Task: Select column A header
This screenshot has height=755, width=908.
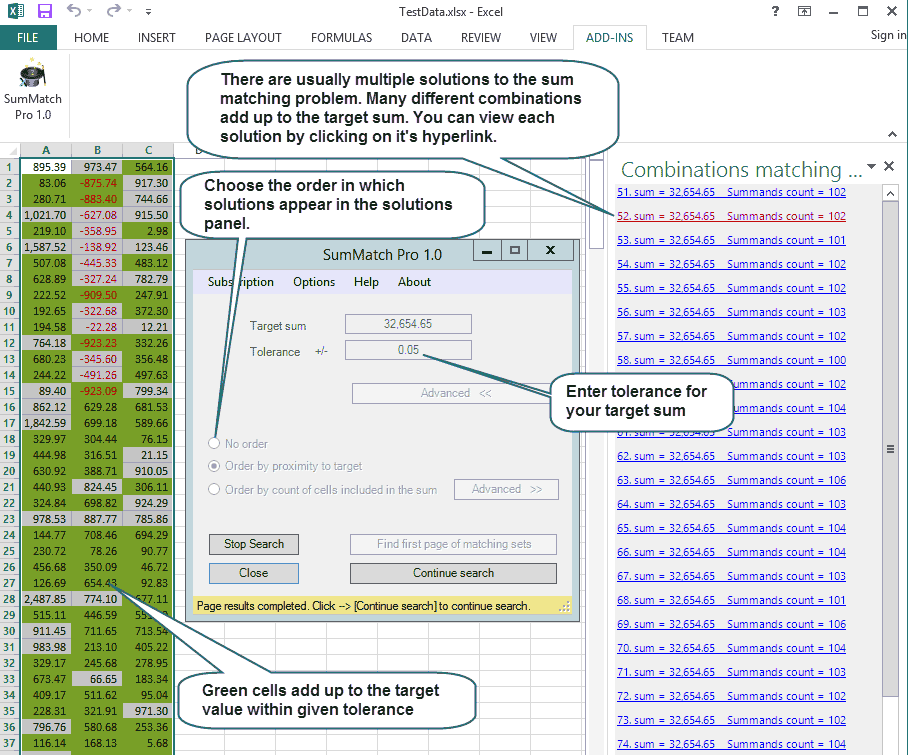Action: click(46, 150)
